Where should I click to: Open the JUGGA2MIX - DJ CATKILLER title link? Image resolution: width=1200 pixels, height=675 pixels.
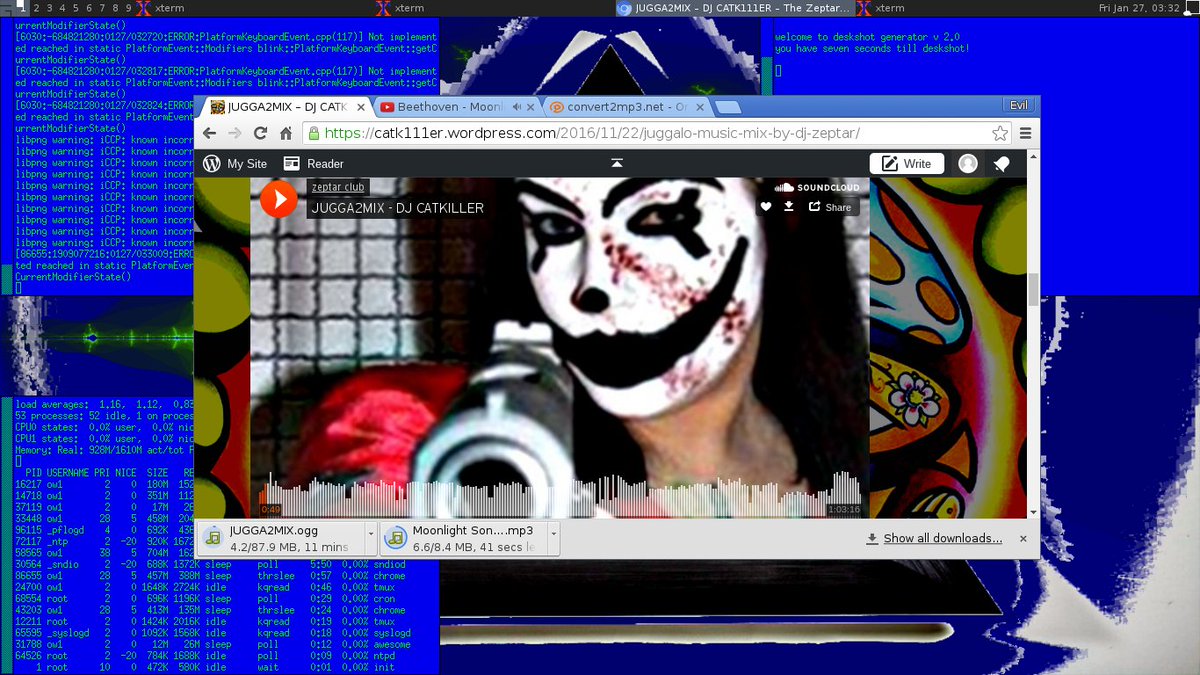(x=397, y=208)
